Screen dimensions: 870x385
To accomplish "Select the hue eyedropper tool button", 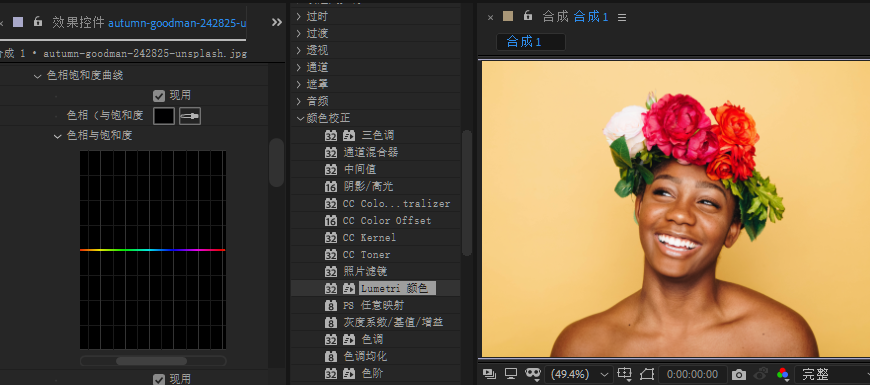I will click(190, 116).
